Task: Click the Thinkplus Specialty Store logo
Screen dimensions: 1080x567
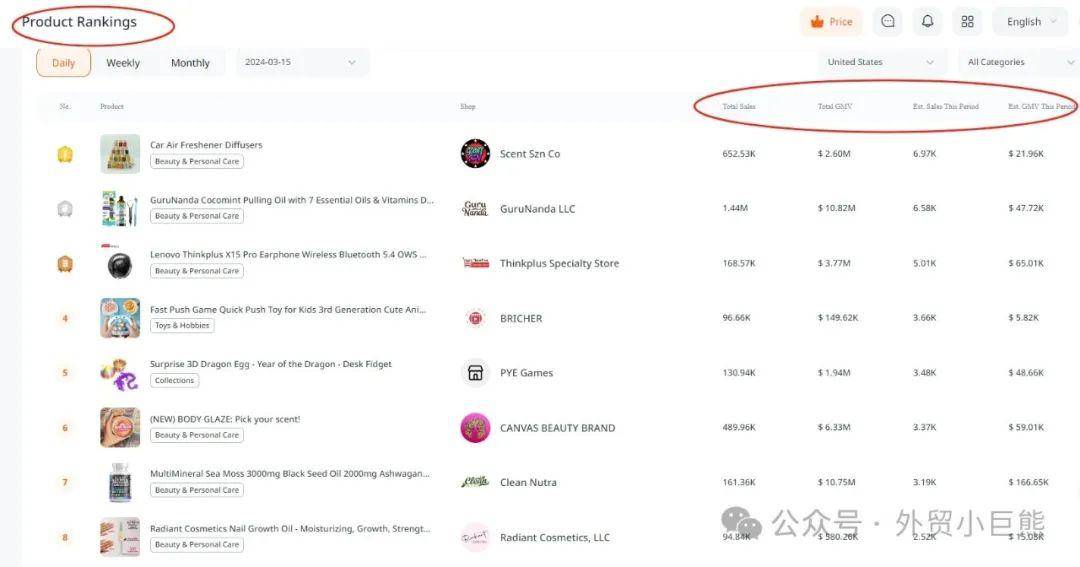Action: (x=475, y=263)
